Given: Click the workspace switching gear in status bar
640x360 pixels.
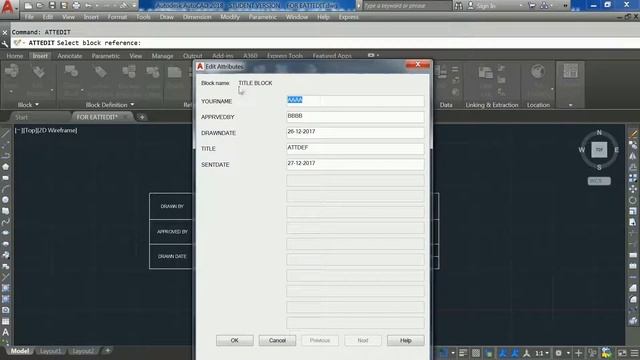Looking at the screenshot, I should coord(558,353).
